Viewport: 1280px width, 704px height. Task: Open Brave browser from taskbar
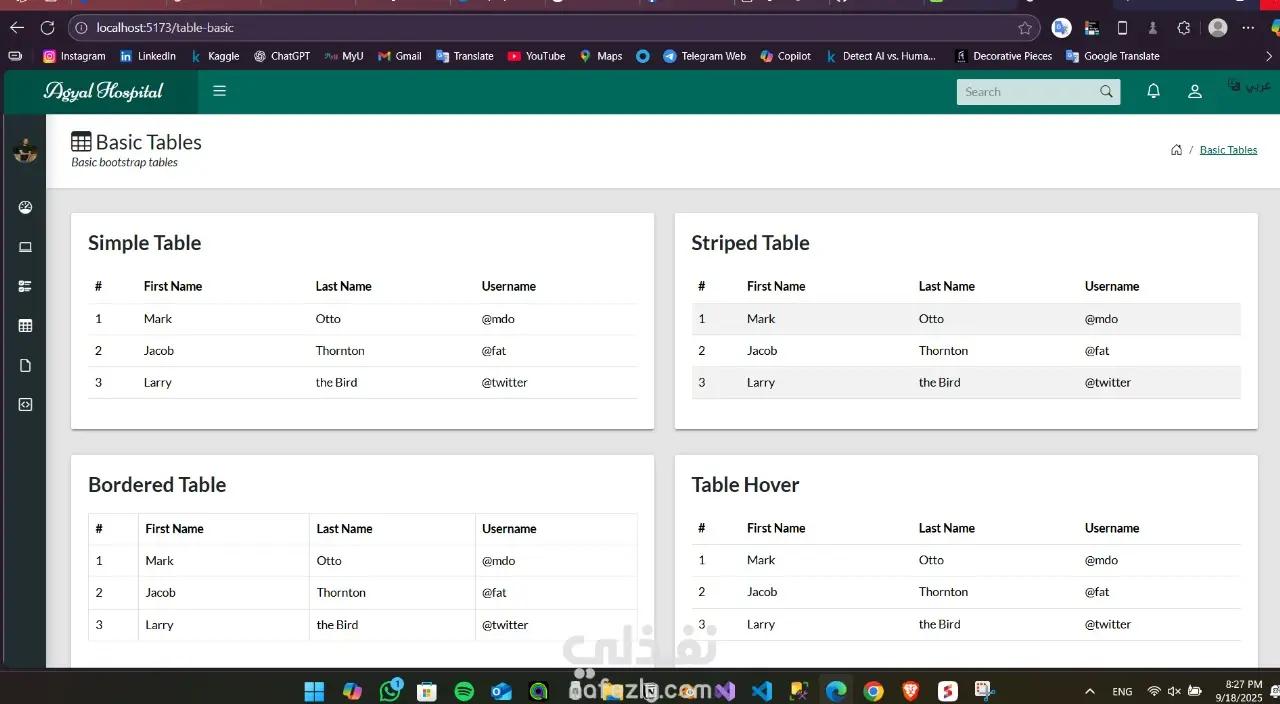click(x=910, y=691)
